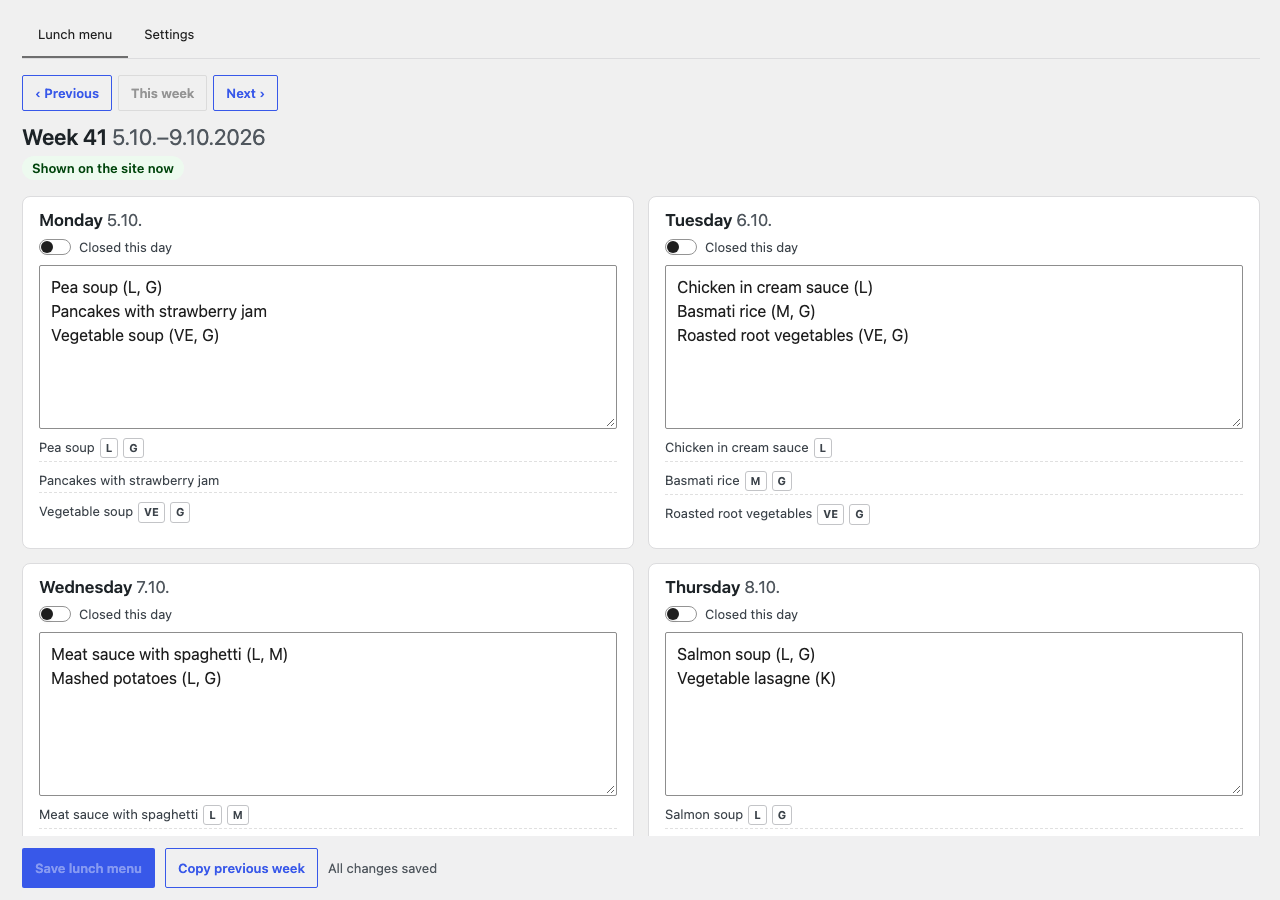This screenshot has width=1280, height=900.
Task: Click the VE tag beside Vegetable soup
Action: click(151, 512)
